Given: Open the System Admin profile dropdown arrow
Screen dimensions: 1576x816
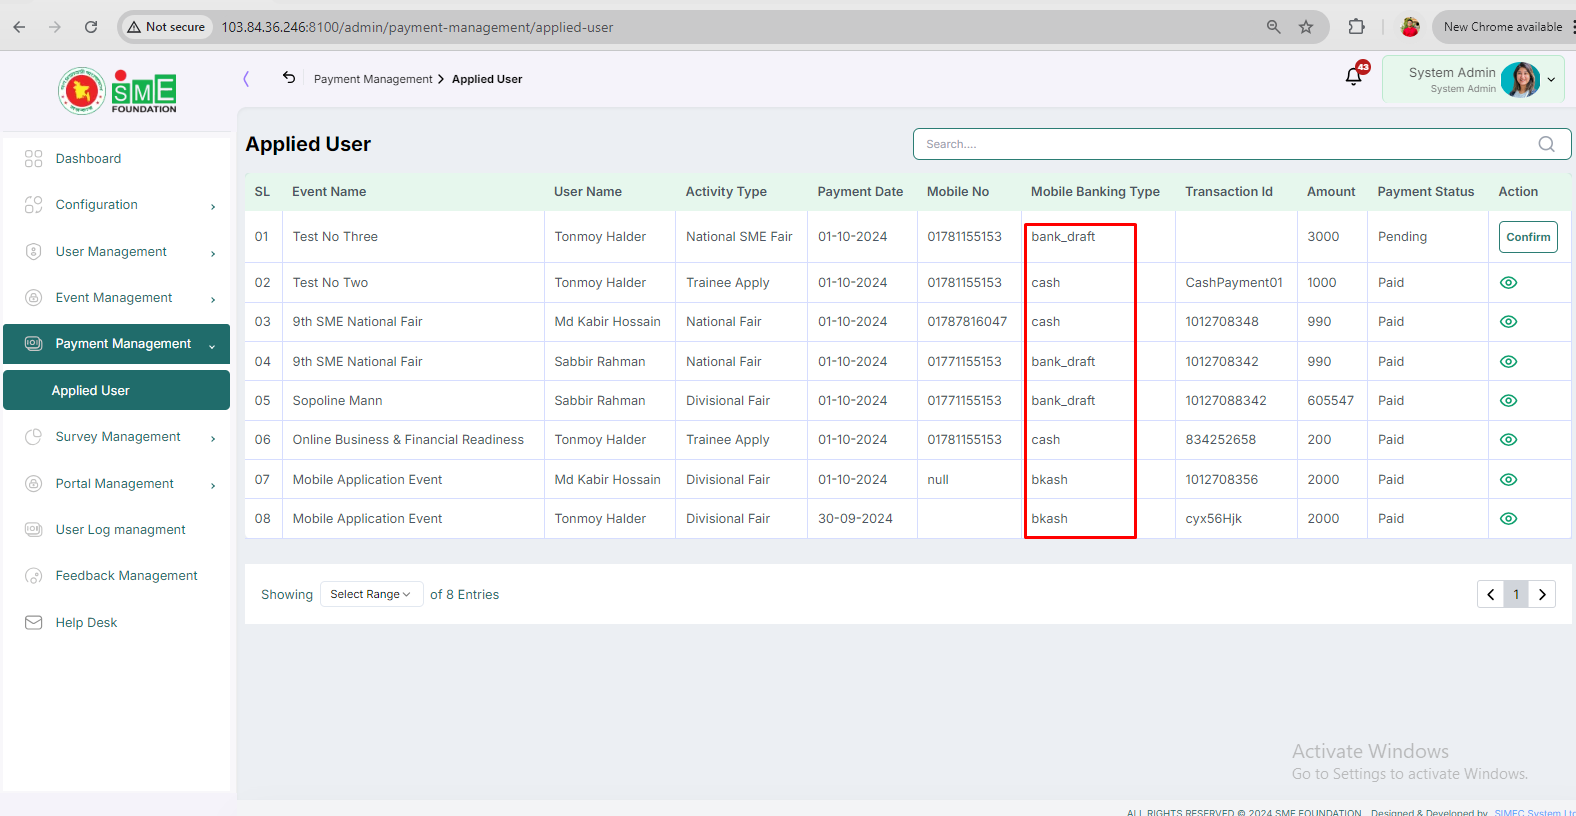Looking at the screenshot, I should click(x=1551, y=80).
